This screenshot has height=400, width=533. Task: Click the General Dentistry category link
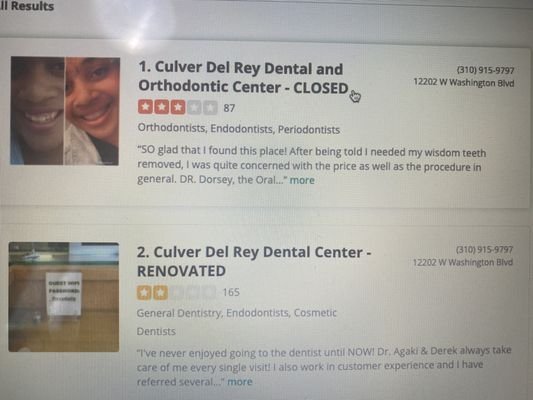(x=179, y=313)
